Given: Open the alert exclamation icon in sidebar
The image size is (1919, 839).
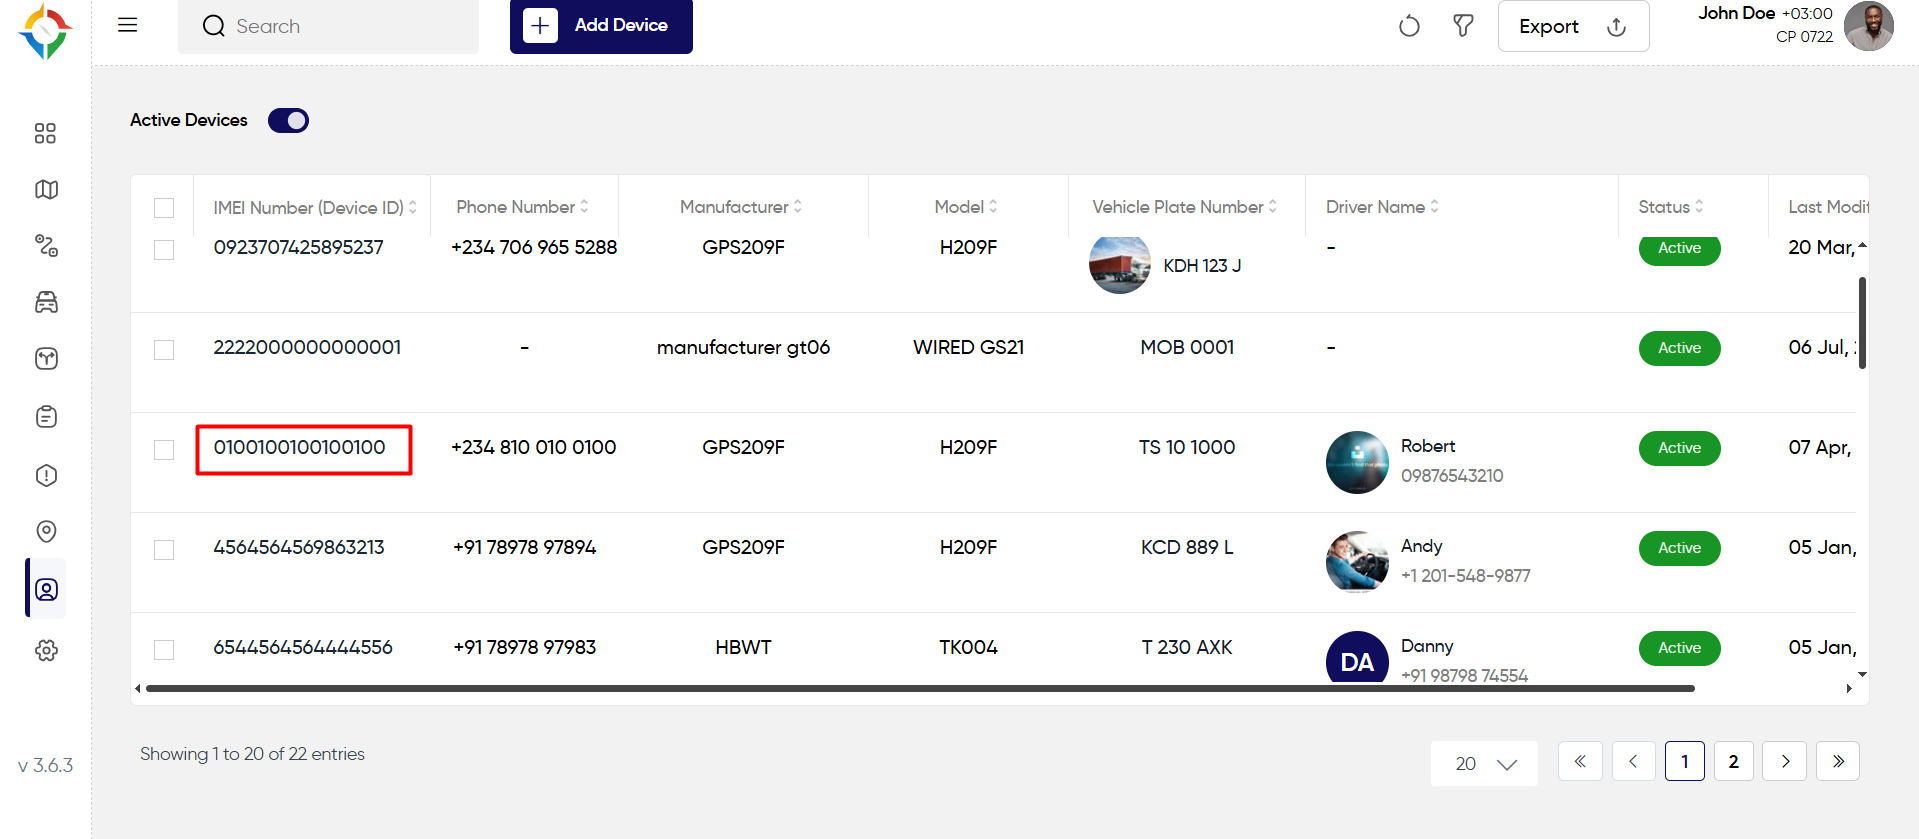Looking at the screenshot, I should coord(46,475).
